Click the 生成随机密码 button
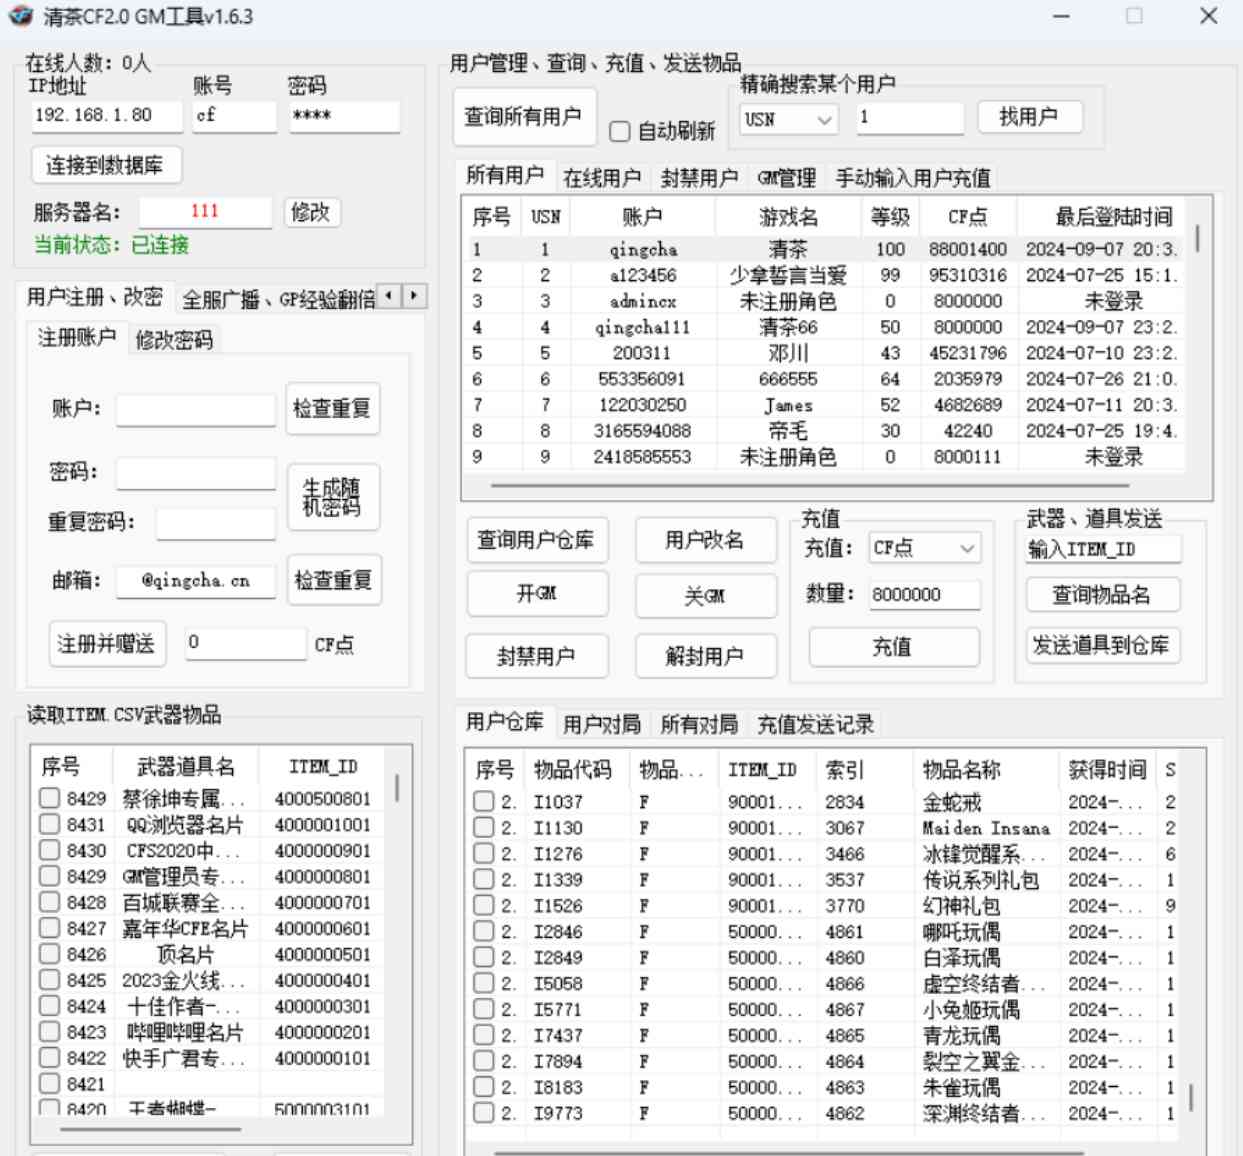This screenshot has width=1243, height=1156. [332, 497]
